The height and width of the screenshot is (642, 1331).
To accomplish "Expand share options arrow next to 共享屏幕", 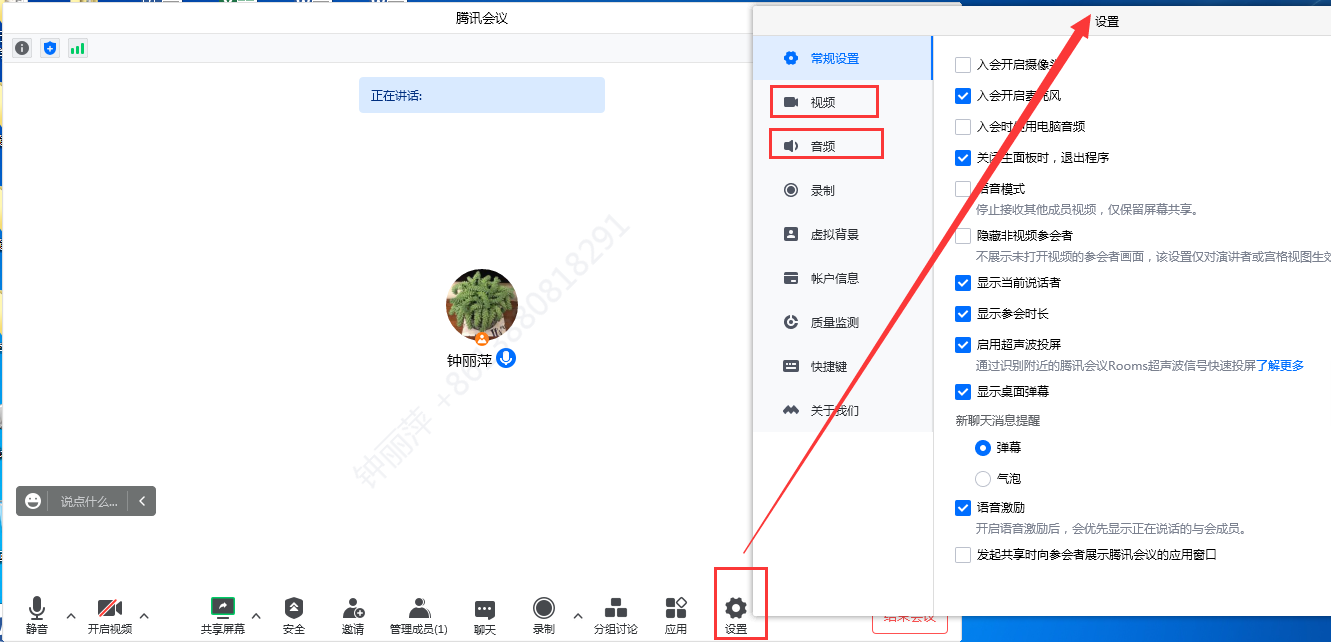I will click(256, 615).
